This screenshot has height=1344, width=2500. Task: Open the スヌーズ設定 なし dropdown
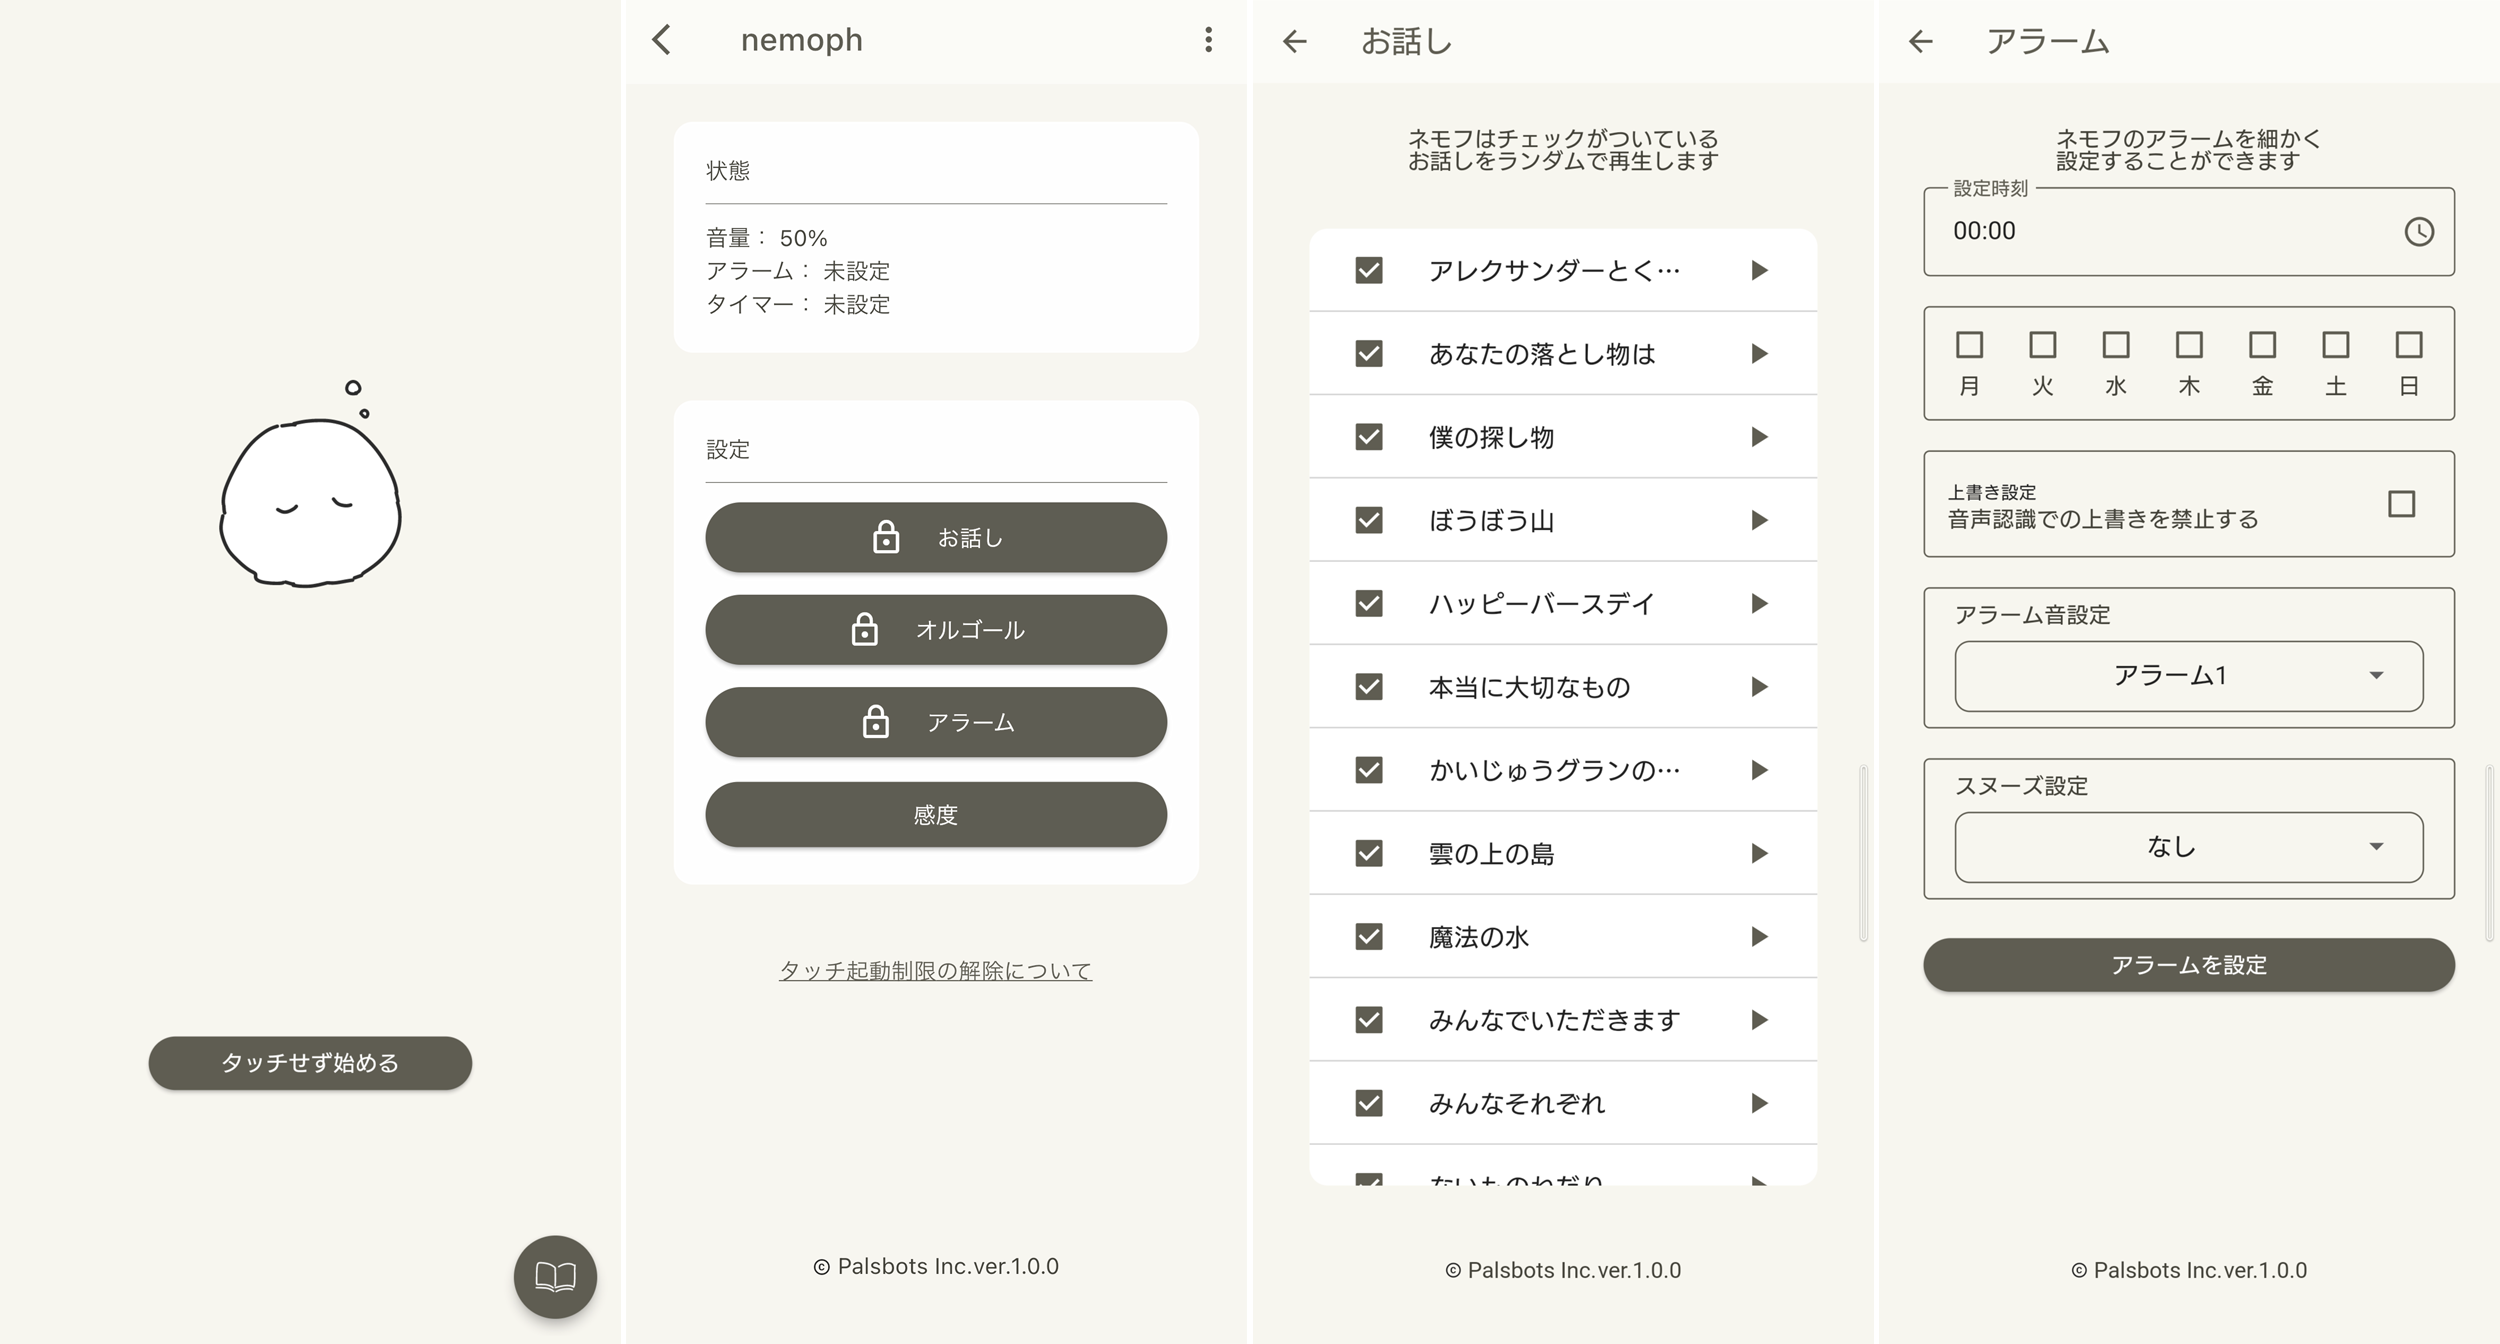2188,847
